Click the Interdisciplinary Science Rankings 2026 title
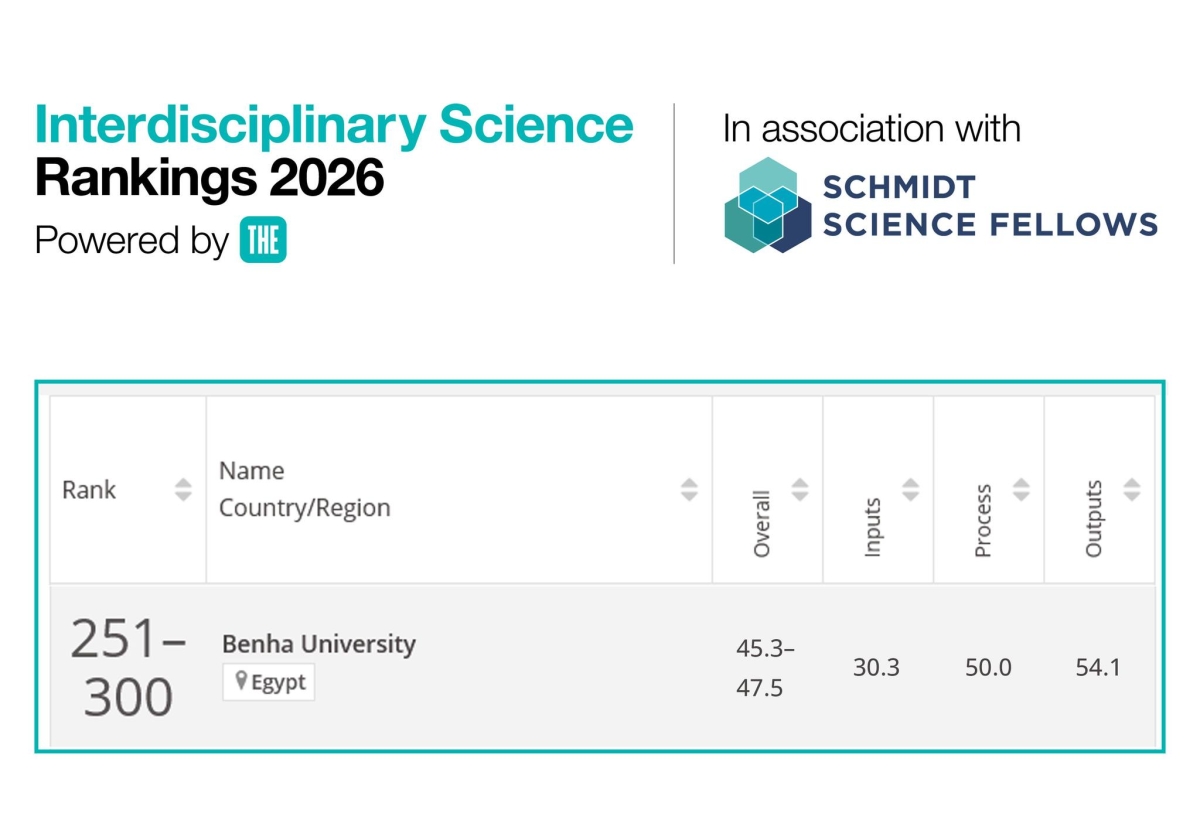 (333, 148)
